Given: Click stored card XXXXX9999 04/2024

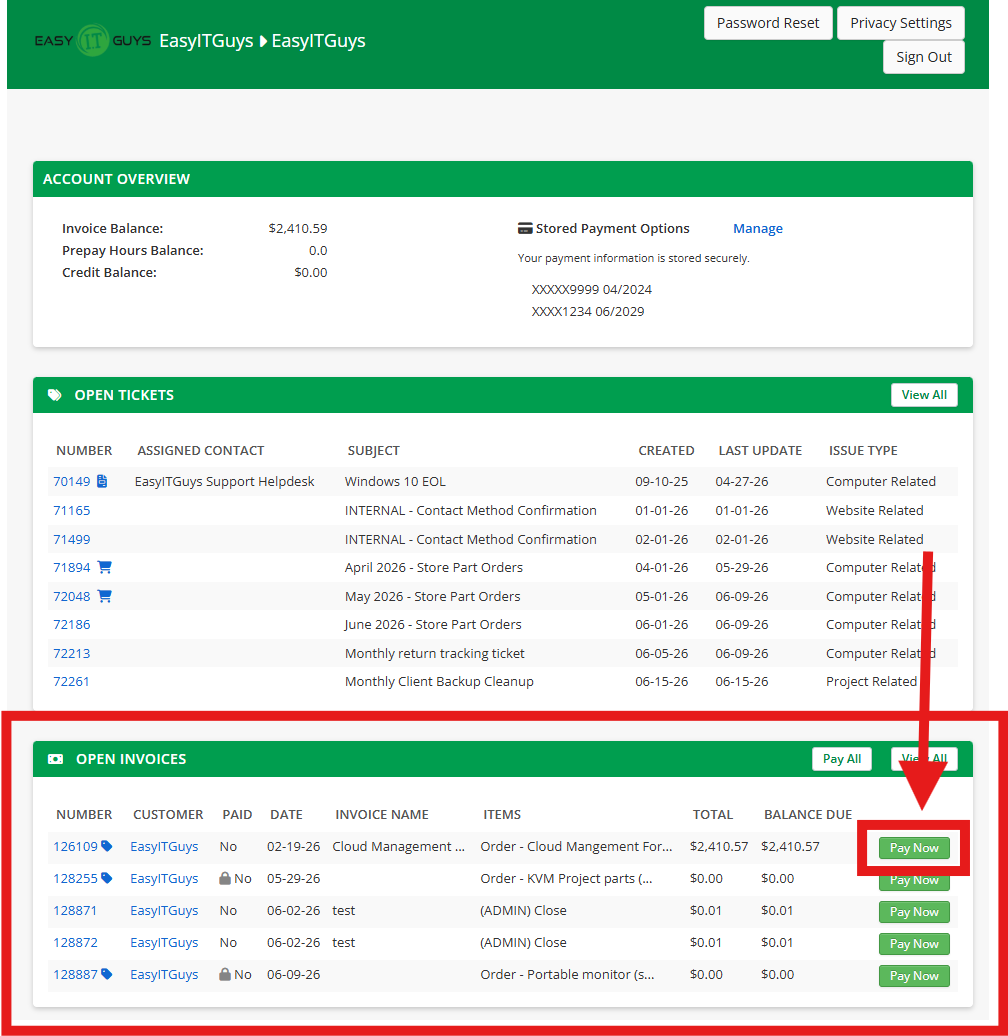Looking at the screenshot, I should pos(591,289).
